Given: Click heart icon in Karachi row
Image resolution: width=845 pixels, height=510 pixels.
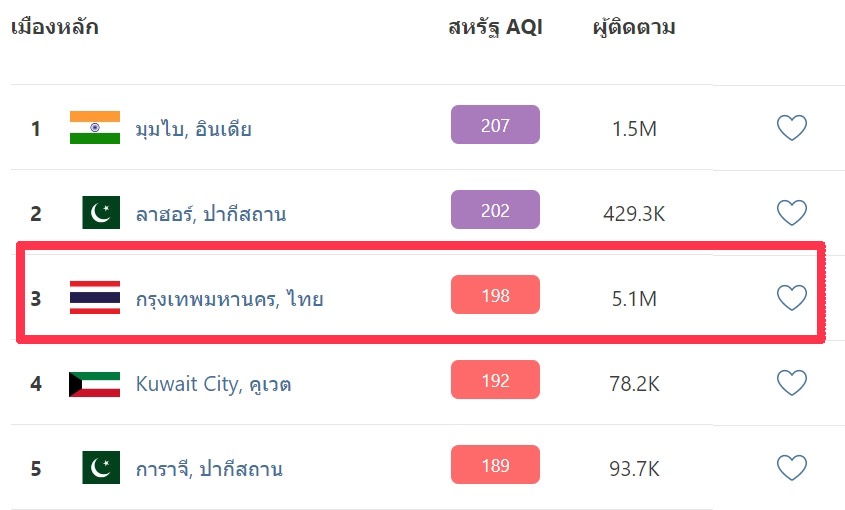Looking at the screenshot, I should (792, 467).
